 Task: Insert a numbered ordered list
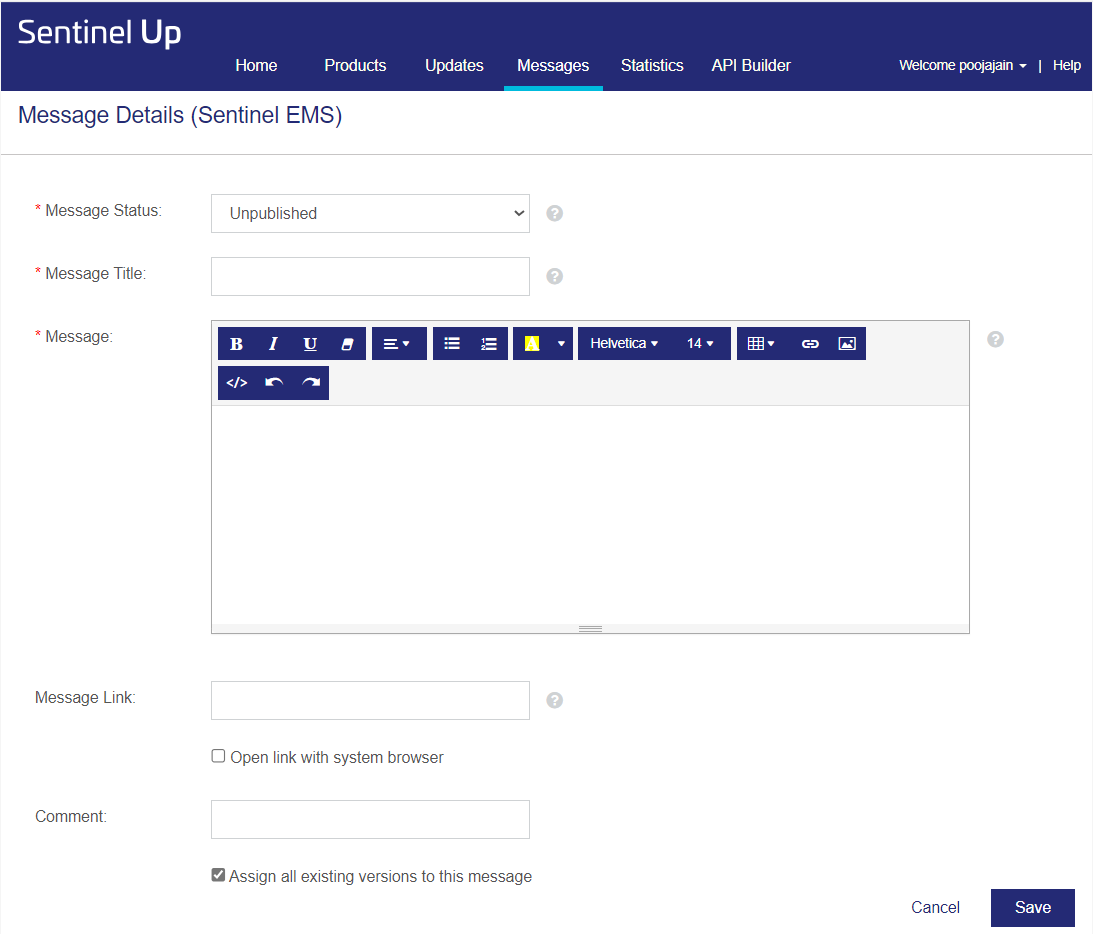(x=489, y=344)
